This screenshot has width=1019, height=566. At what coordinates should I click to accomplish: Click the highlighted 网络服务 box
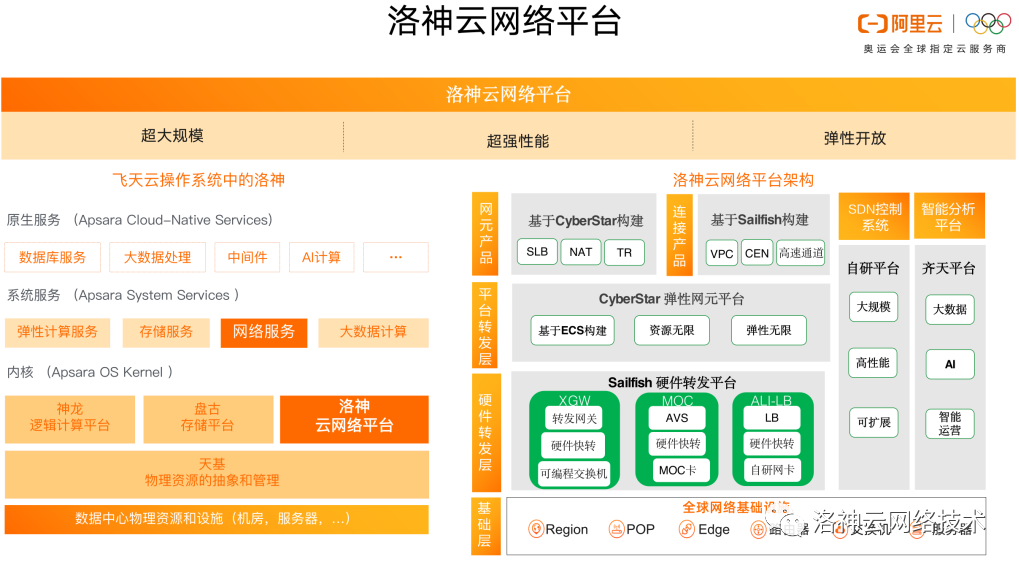pyautogui.click(x=264, y=332)
